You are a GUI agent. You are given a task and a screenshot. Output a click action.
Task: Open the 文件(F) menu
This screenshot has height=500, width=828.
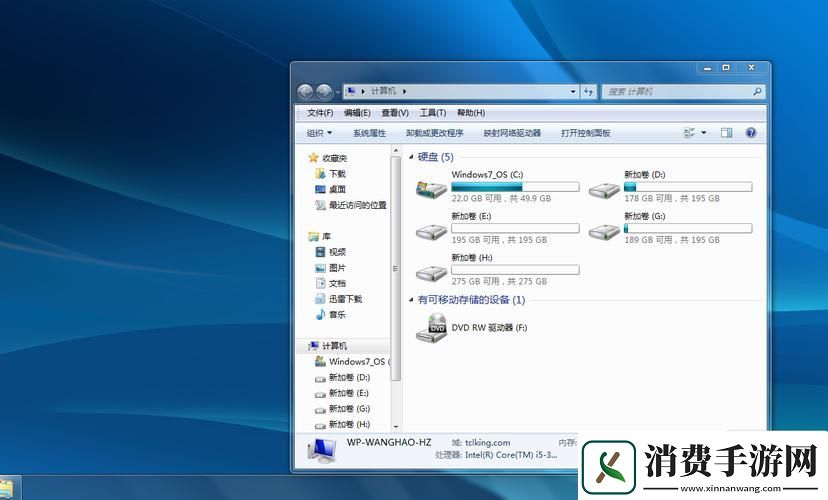coord(320,113)
